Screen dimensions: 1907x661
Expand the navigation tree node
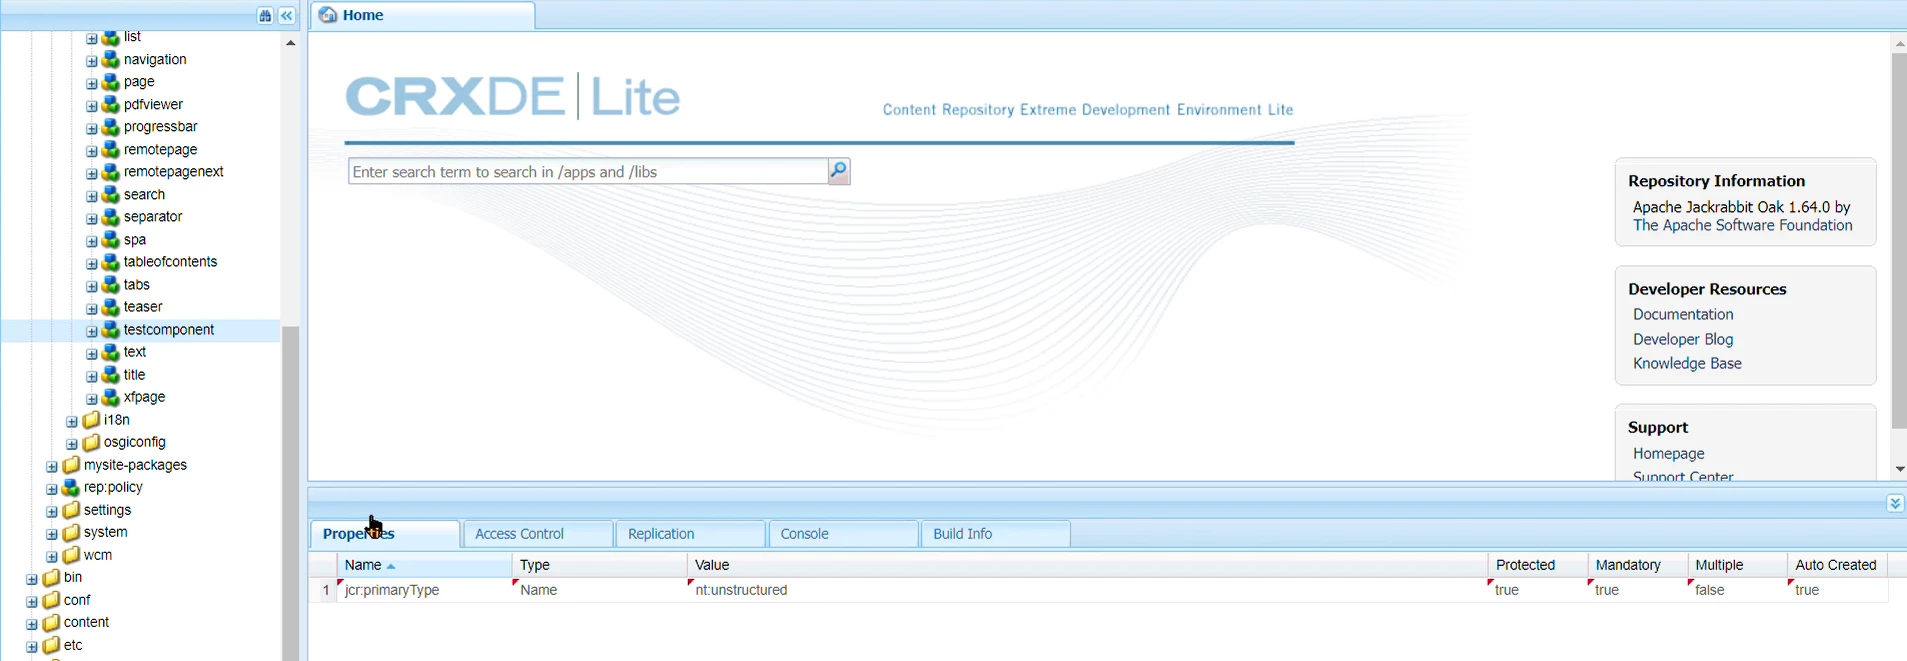[91, 61]
